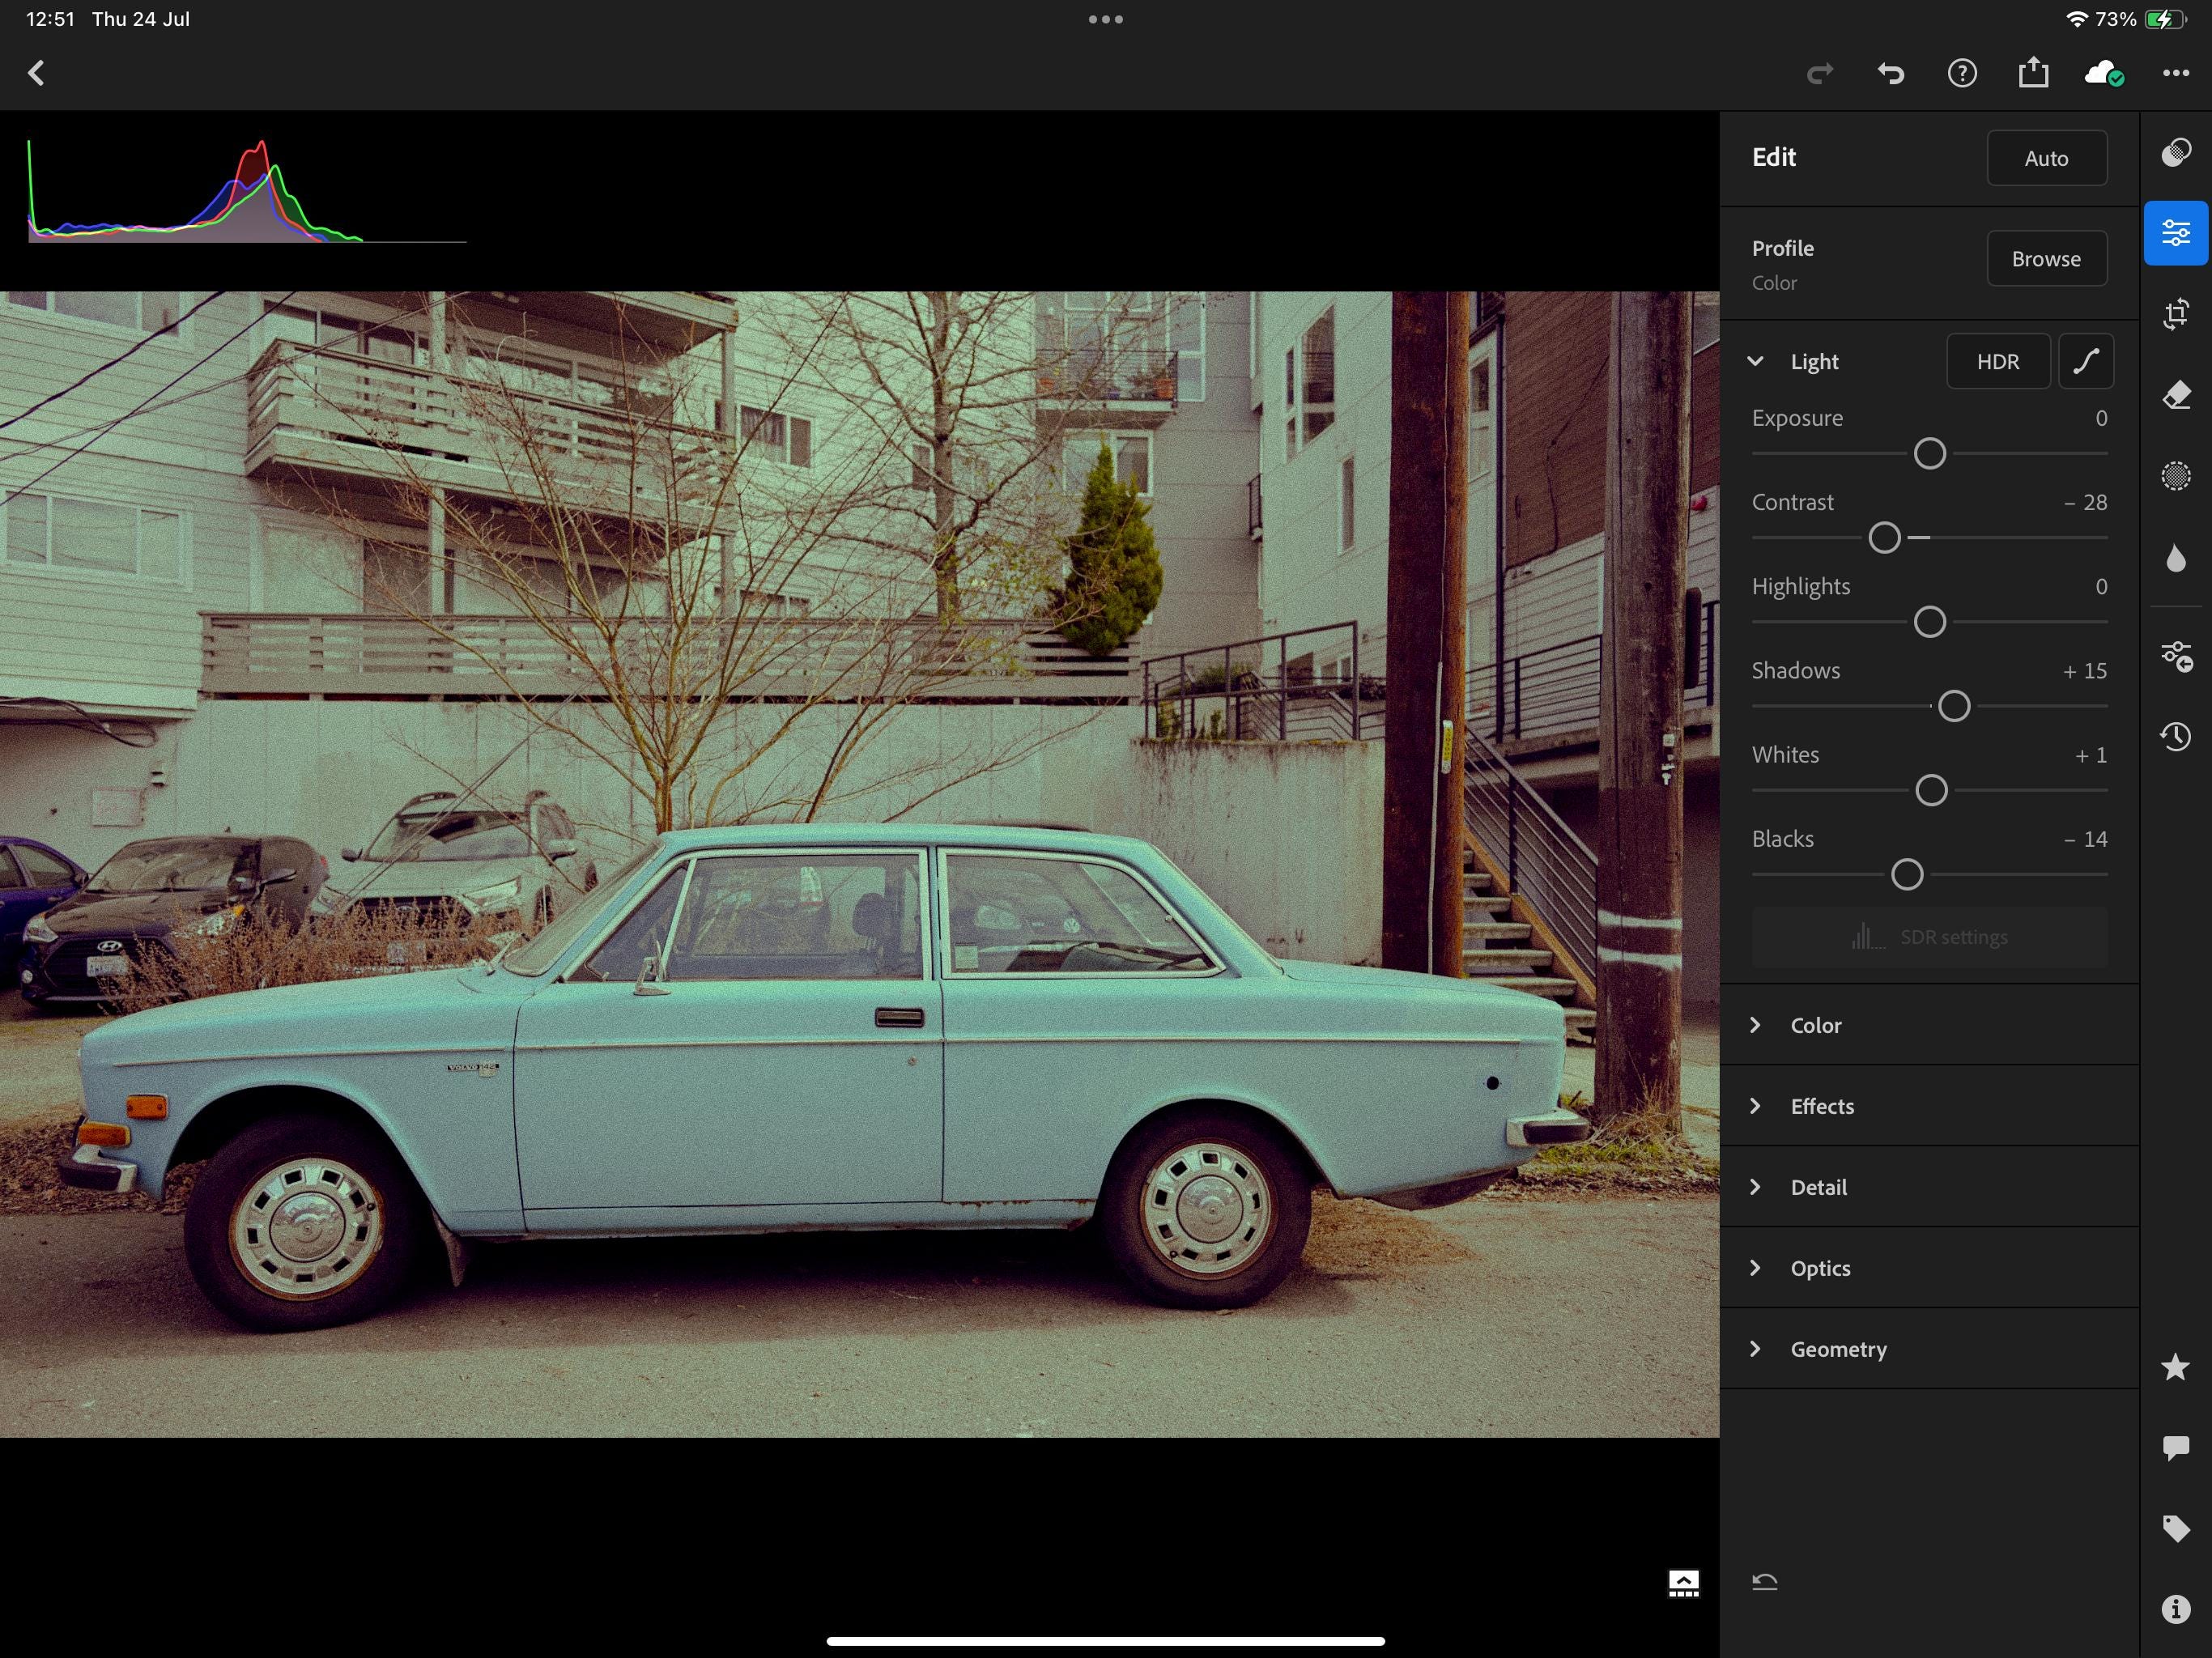
Task: Open the edit History clock icon
Action: pos(2176,737)
